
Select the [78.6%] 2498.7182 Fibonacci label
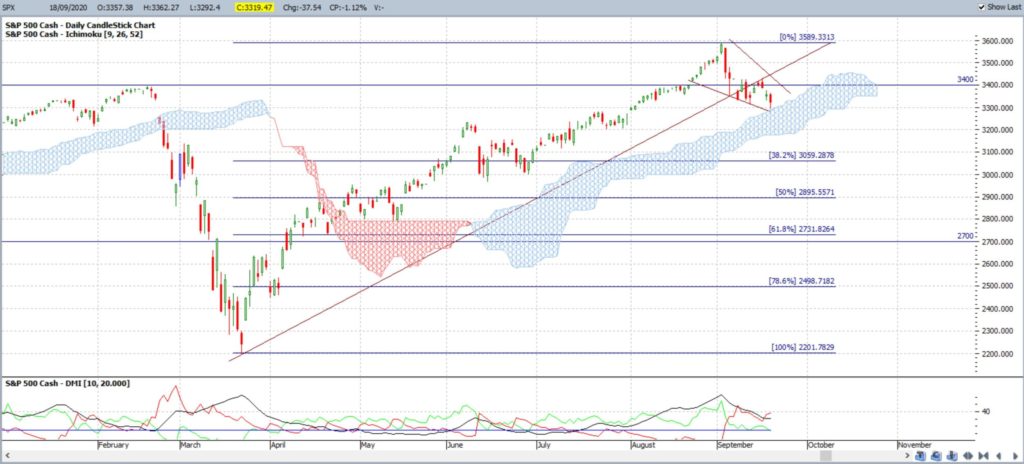tap(801, 281)
